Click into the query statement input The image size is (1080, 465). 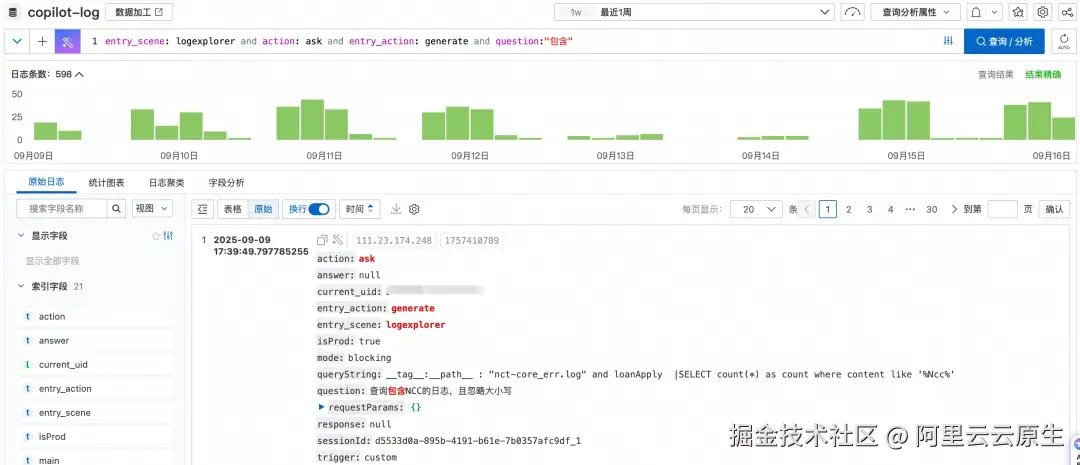pyautogui.click(x=510, y=41)
